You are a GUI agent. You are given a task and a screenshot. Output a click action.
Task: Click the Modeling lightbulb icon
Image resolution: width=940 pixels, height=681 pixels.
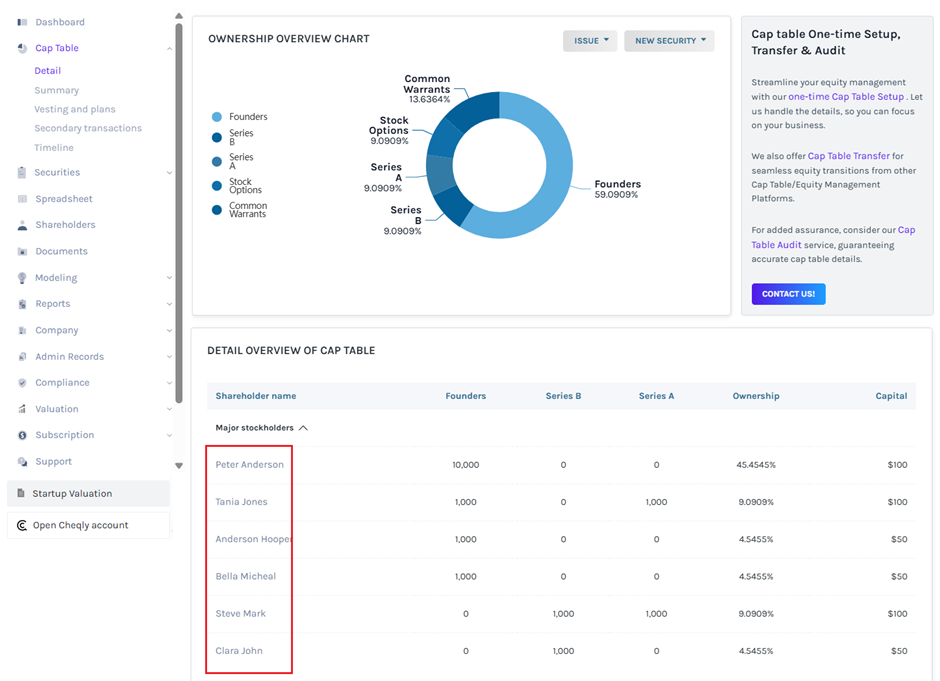tap(22, 278)
